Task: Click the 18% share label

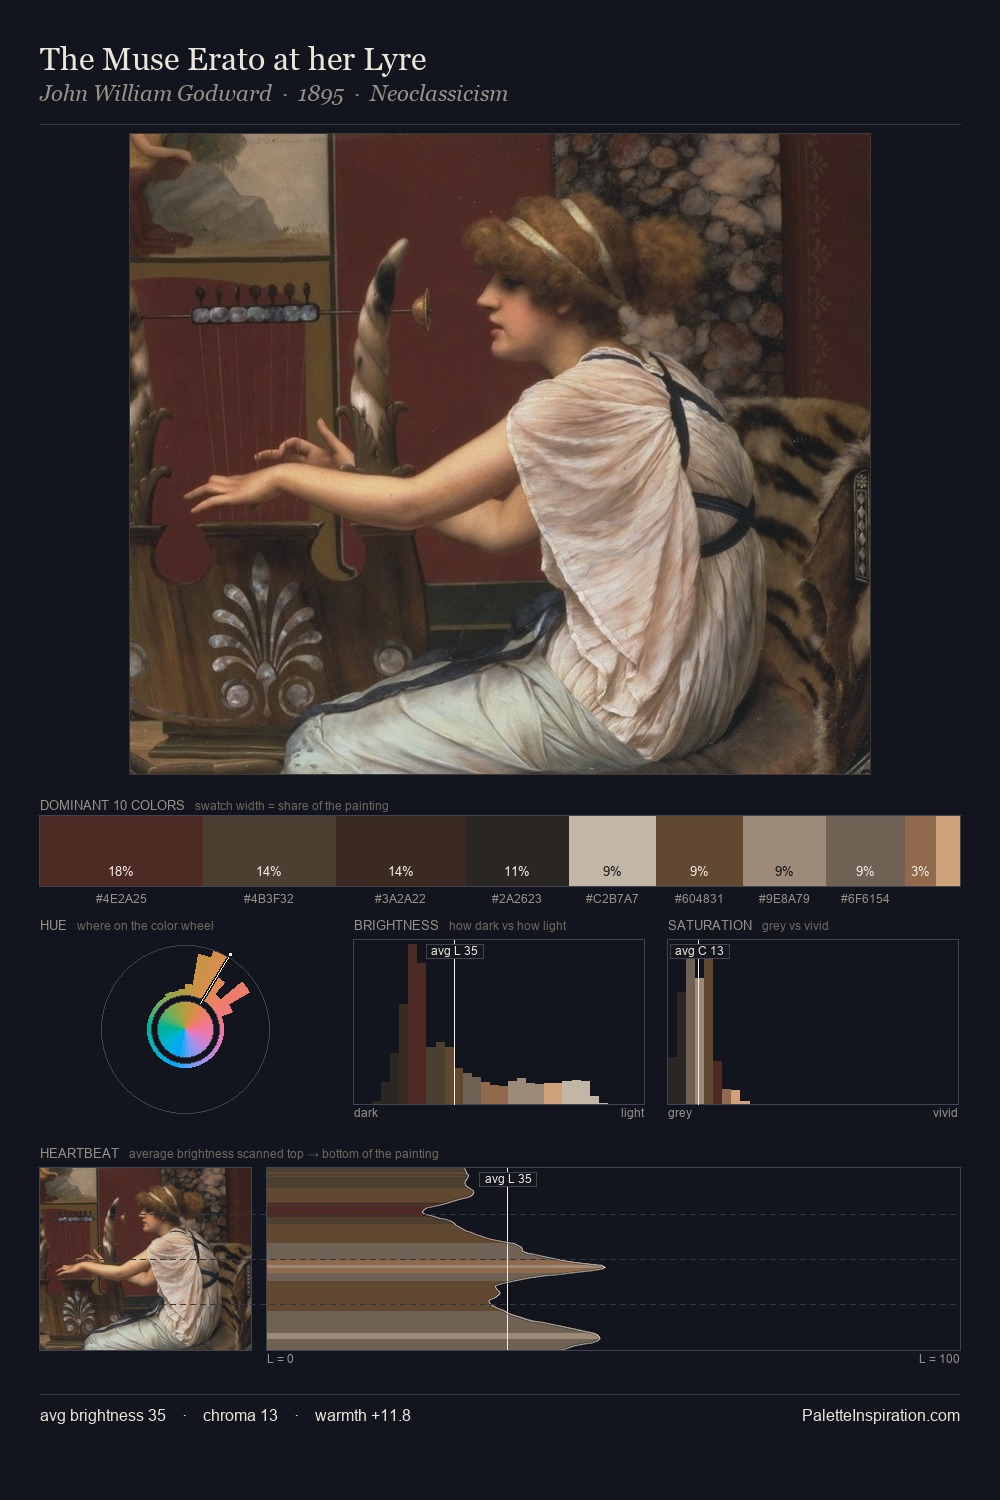Action: click(x=121, y=871)
